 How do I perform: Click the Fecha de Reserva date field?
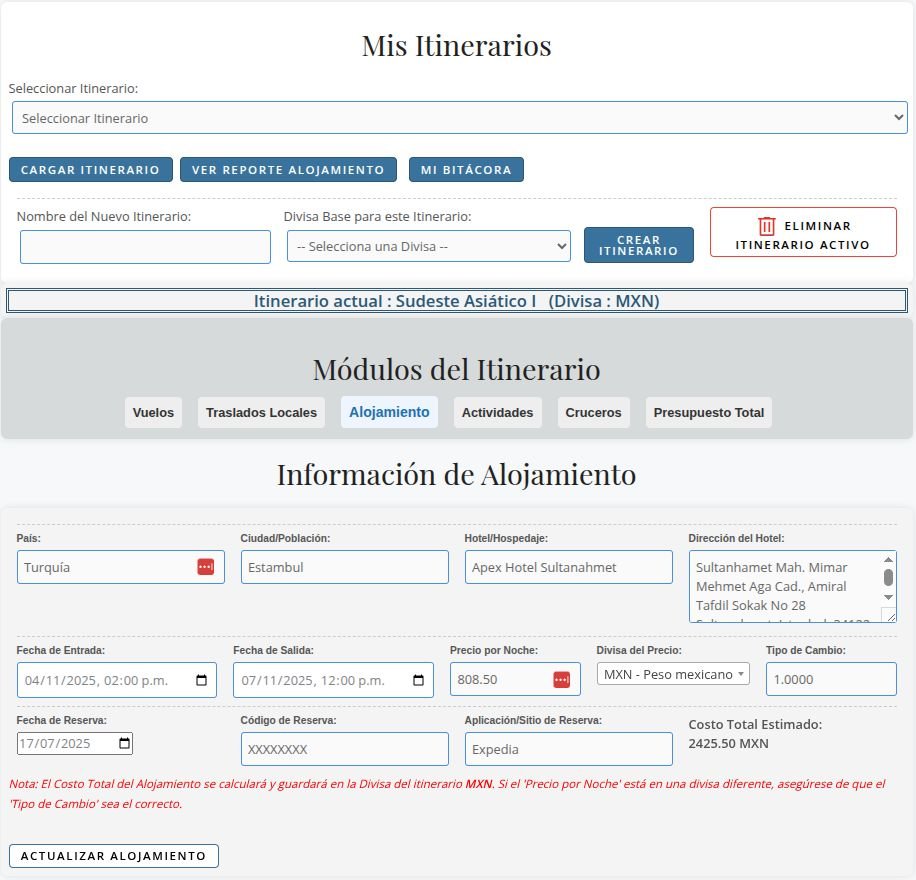75,743
